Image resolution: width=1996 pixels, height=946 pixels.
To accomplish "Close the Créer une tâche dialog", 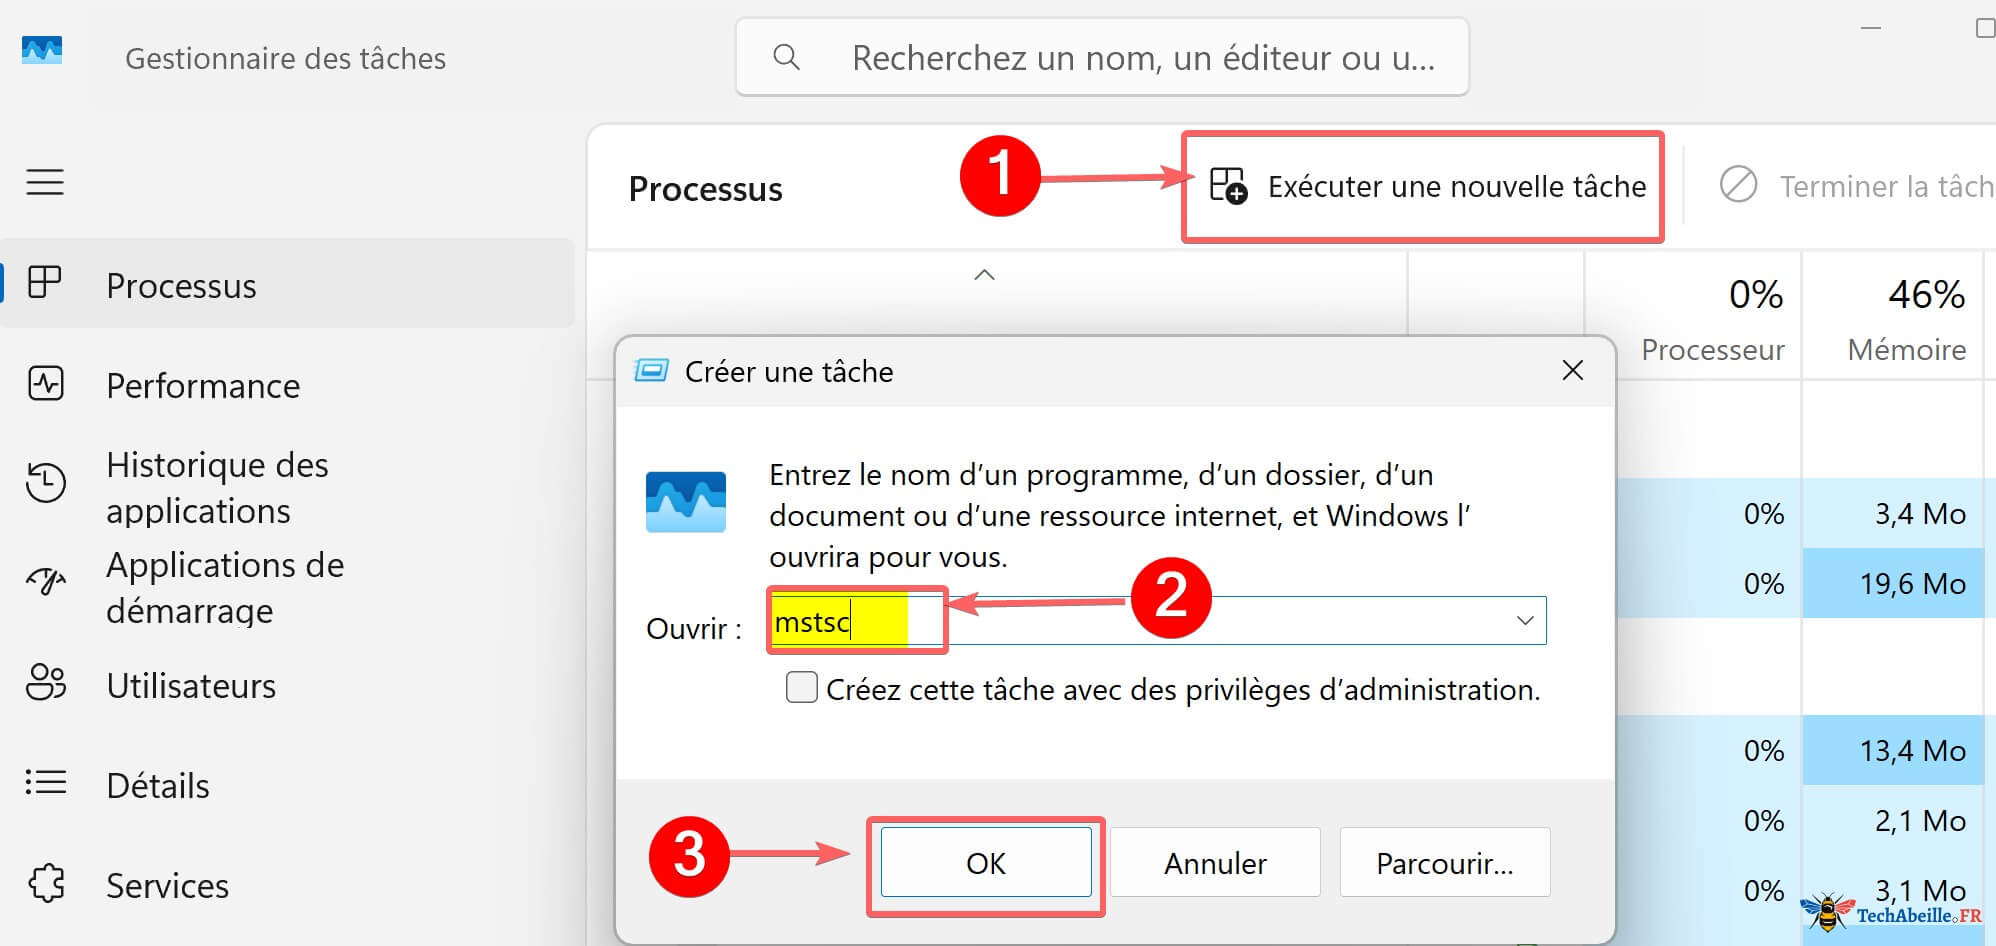I will [x=1572, y=370].
